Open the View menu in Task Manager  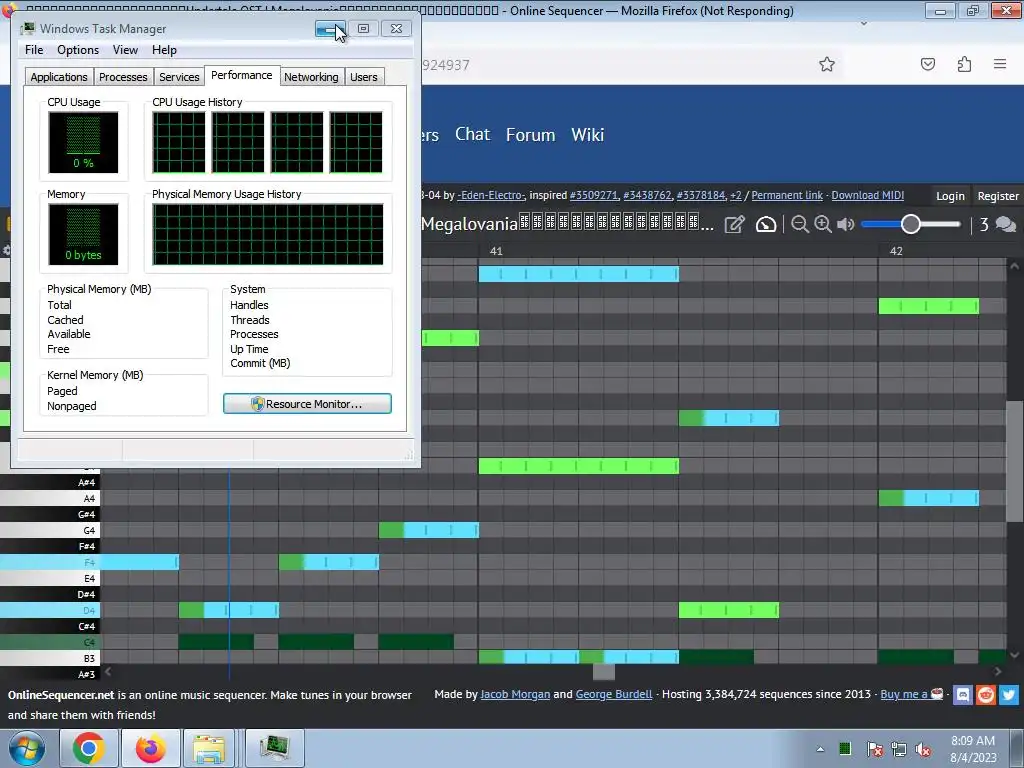[x=125, y=50]
